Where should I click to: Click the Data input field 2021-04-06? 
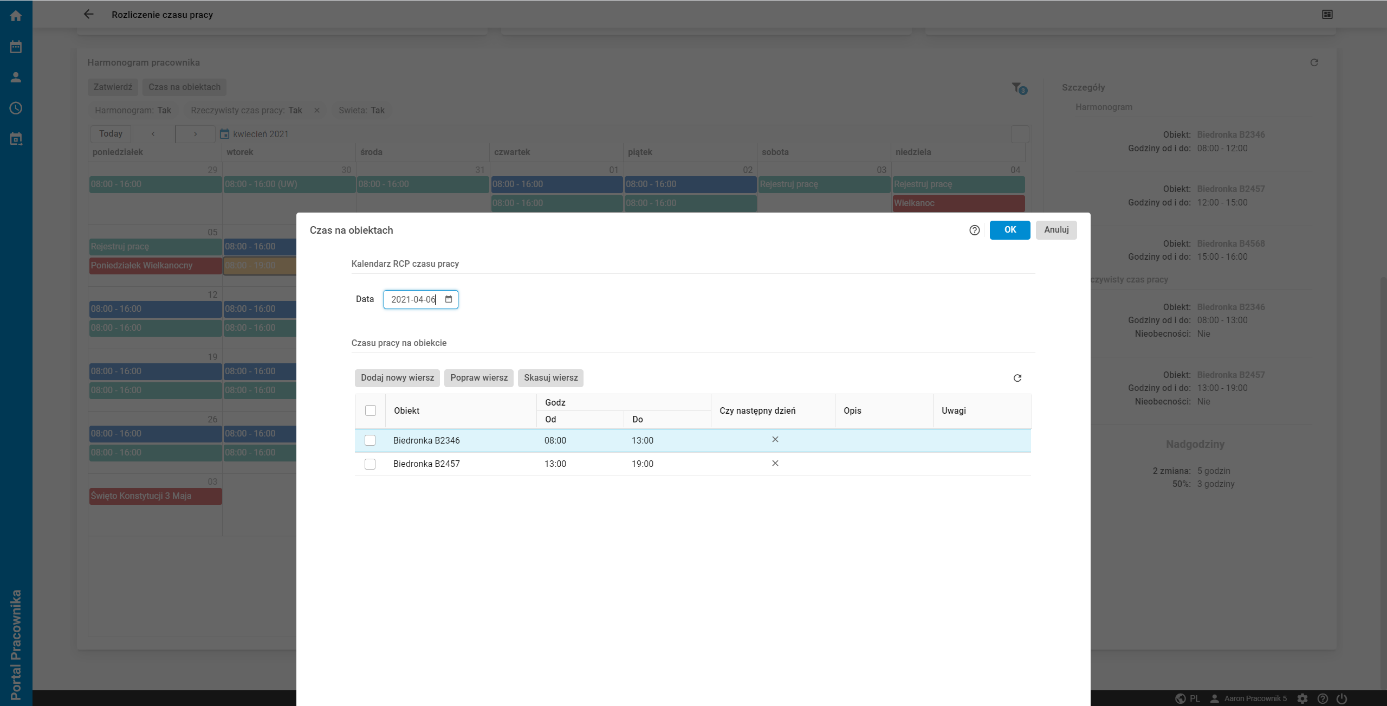[421, 299]
